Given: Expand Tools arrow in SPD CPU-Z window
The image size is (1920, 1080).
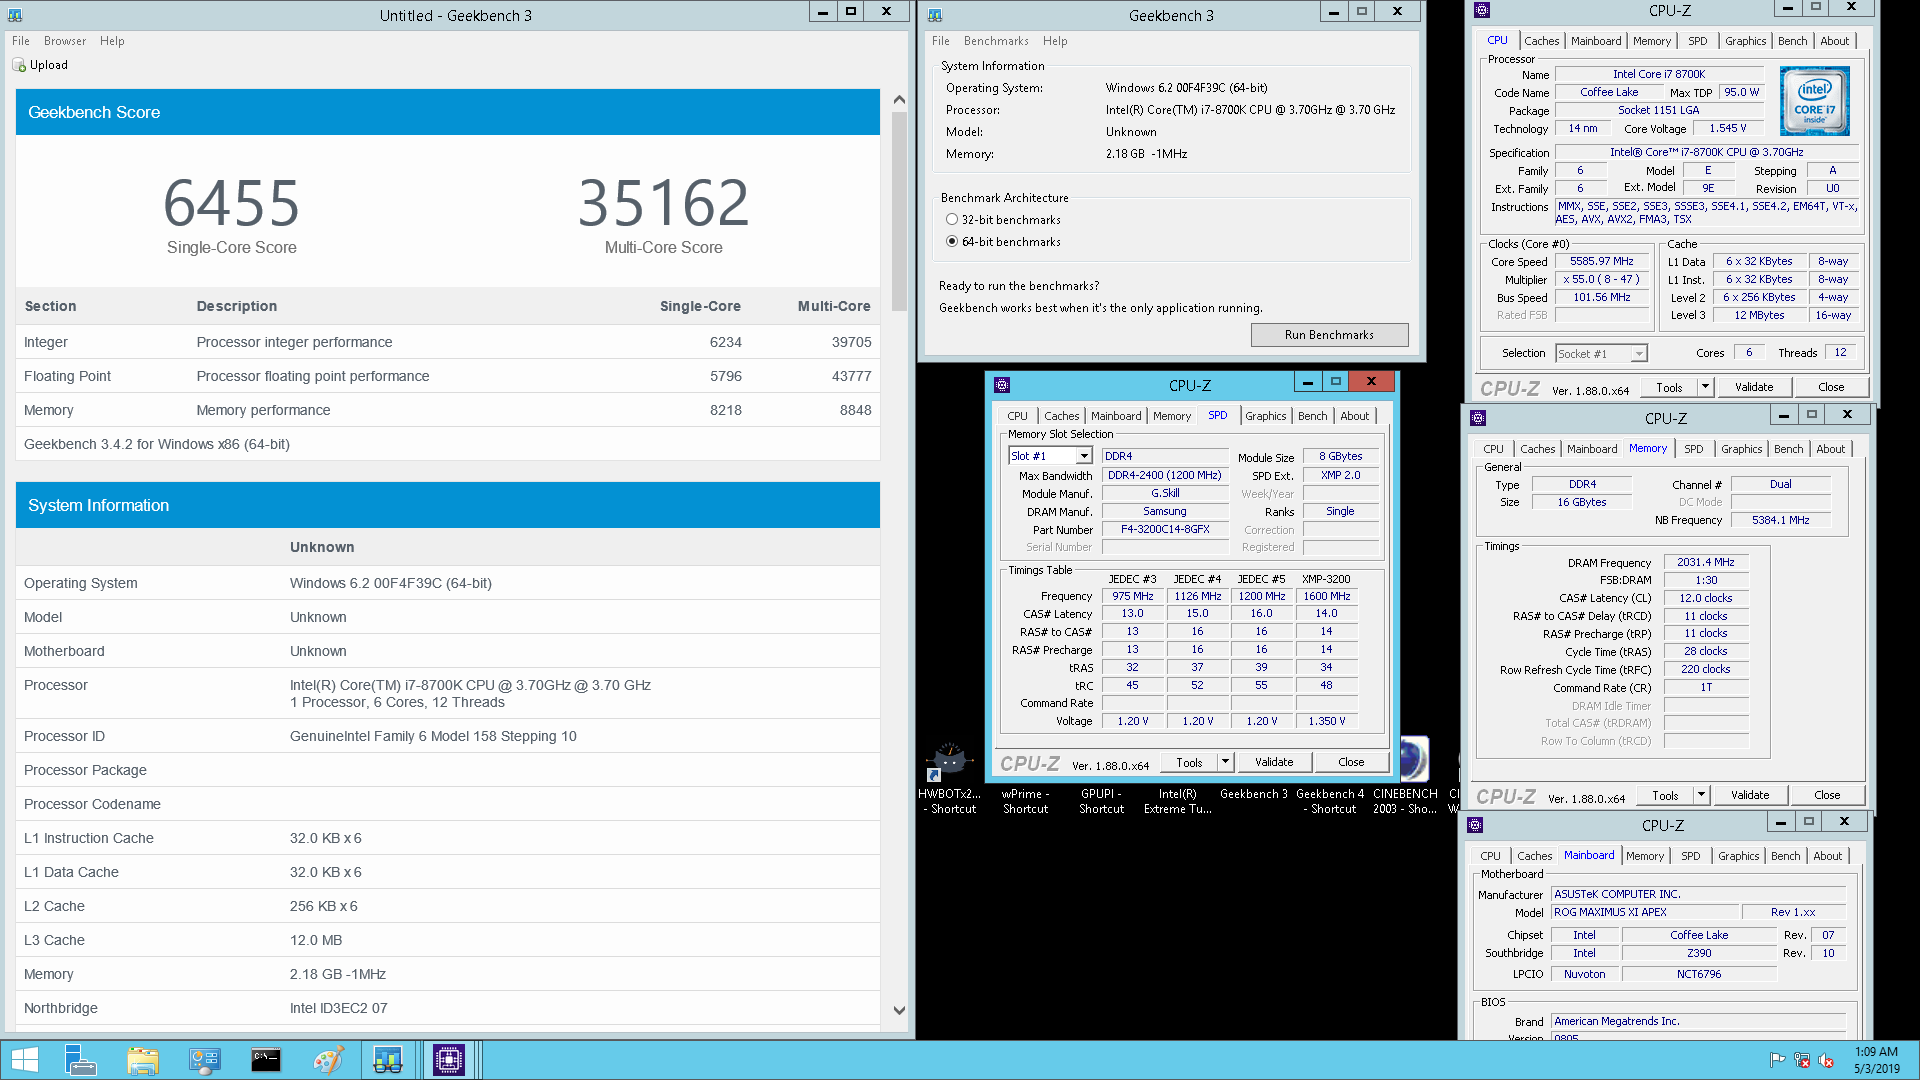Looking at the screenshot, I should [x=1225, y=762].
